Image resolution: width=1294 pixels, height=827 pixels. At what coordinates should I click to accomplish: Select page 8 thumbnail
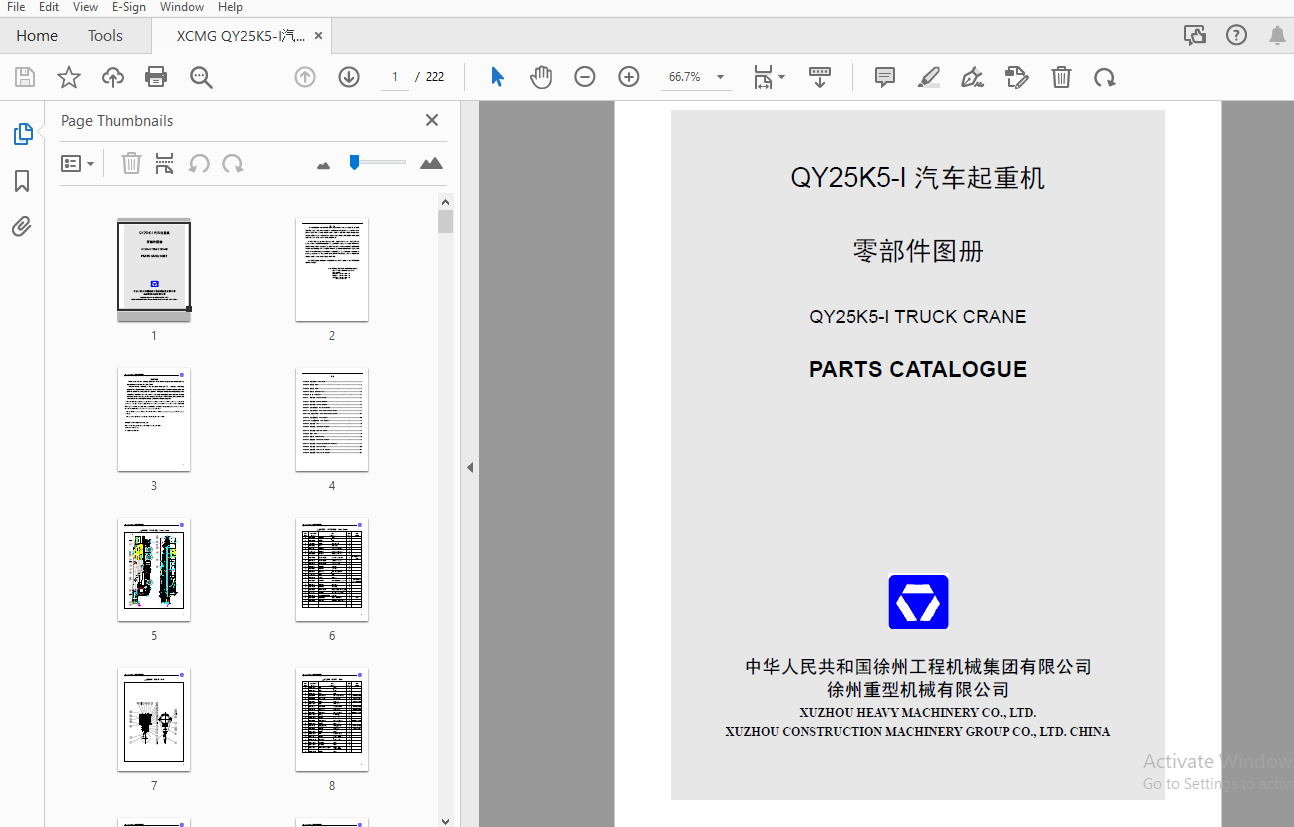tap(332, 720)
